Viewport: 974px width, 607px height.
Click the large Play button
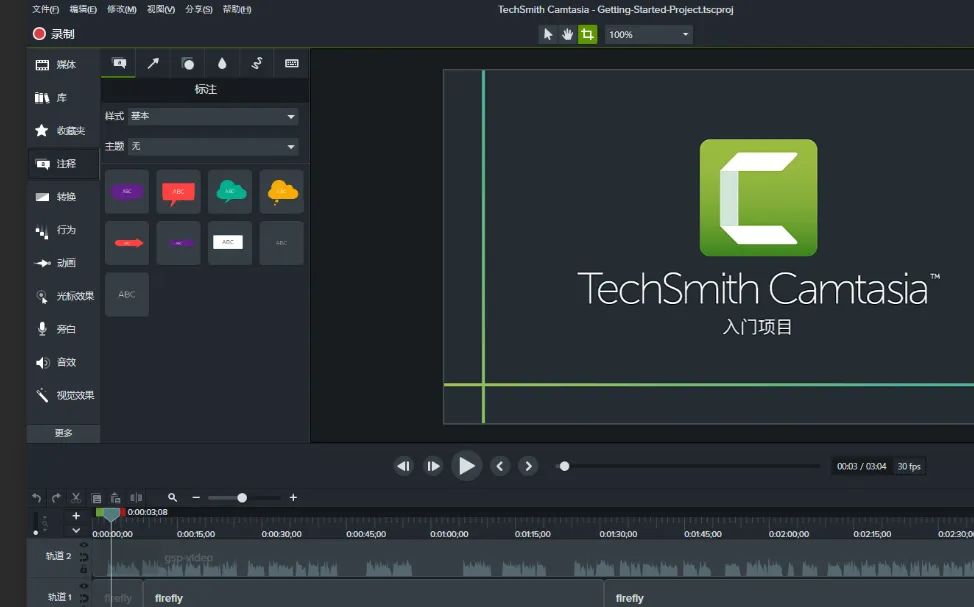point(467,466)
